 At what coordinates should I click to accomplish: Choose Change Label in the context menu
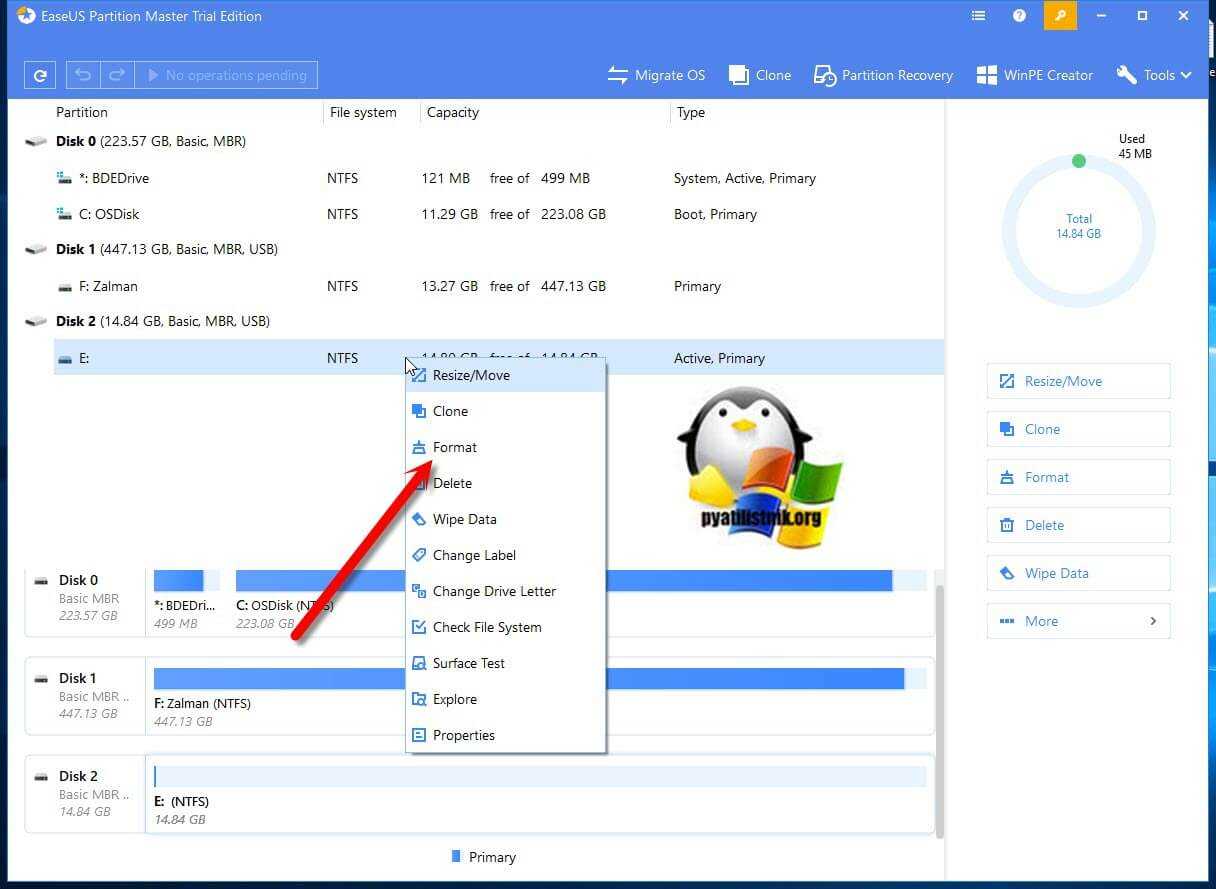pos(505,555)
